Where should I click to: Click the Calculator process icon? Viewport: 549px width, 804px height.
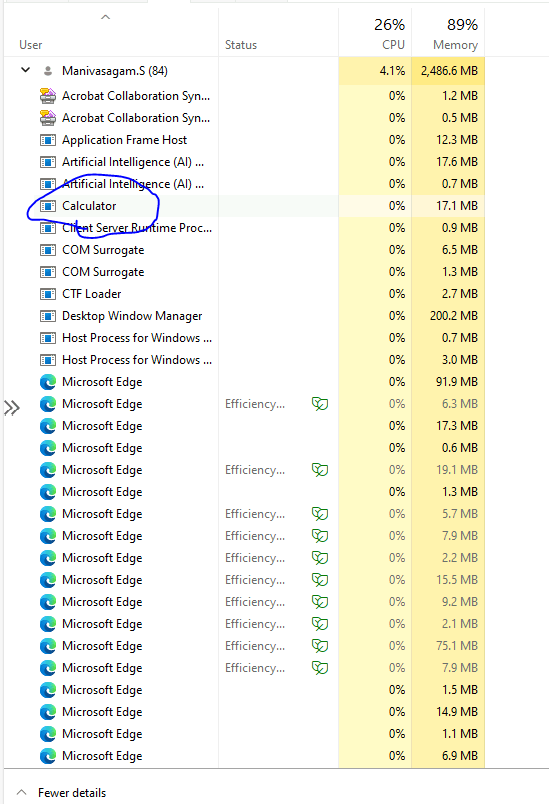[48, 206]
